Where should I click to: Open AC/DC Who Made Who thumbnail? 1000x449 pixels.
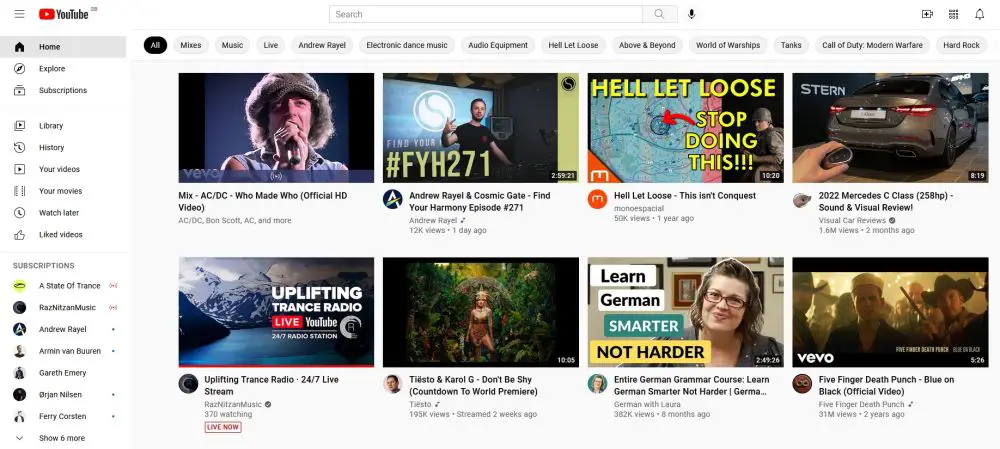click(276, 128)
